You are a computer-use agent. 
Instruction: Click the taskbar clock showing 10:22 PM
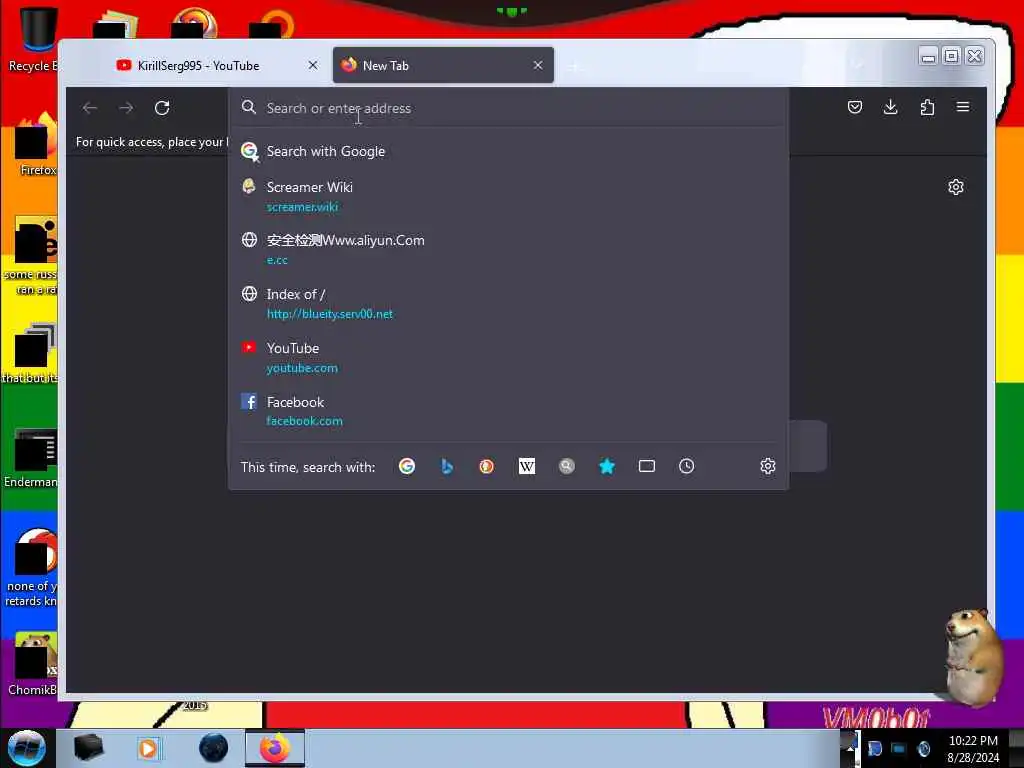(x=973, y=748)
